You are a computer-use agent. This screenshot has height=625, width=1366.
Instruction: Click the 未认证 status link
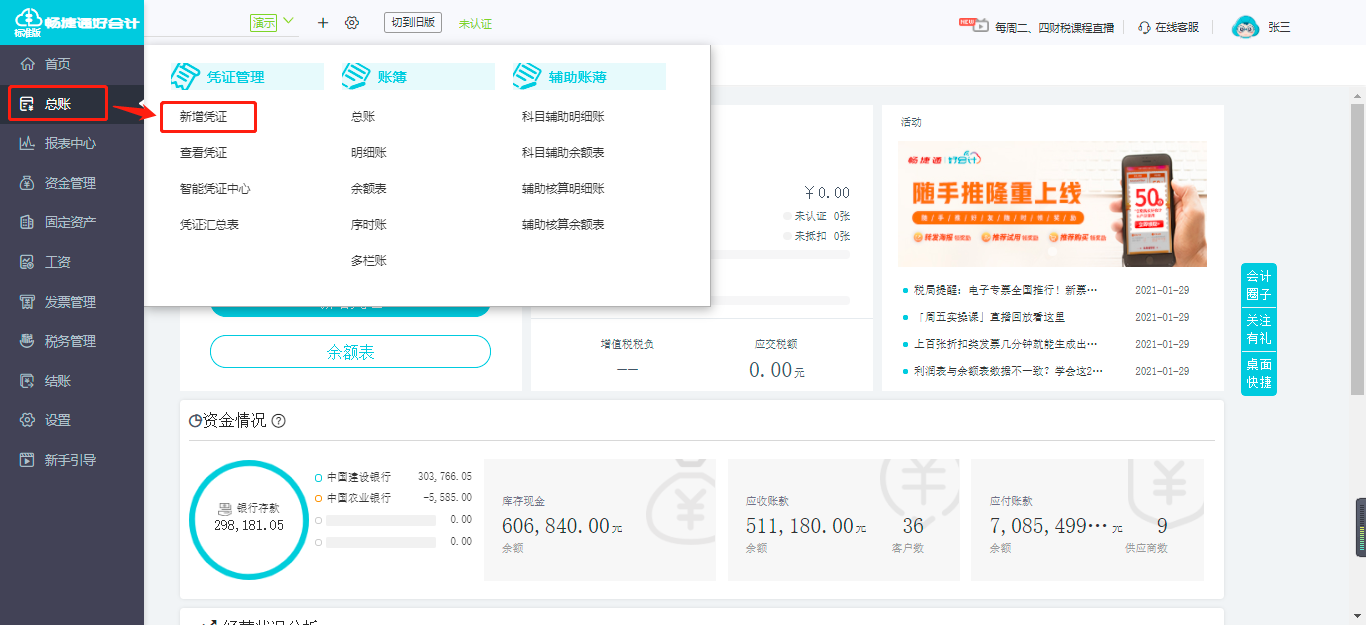pyautogui.click(x=475, y=24)
